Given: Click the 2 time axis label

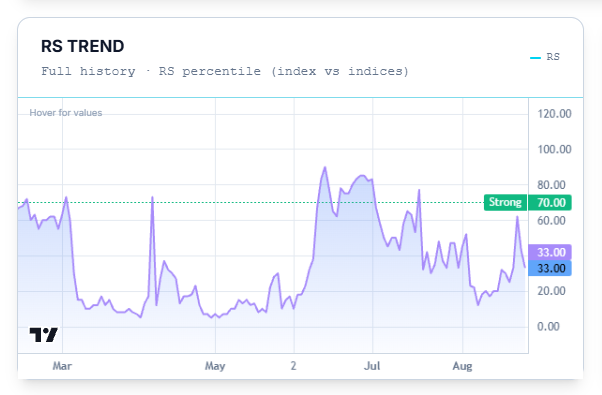Looking at the screenshot, I should [293, 366].
